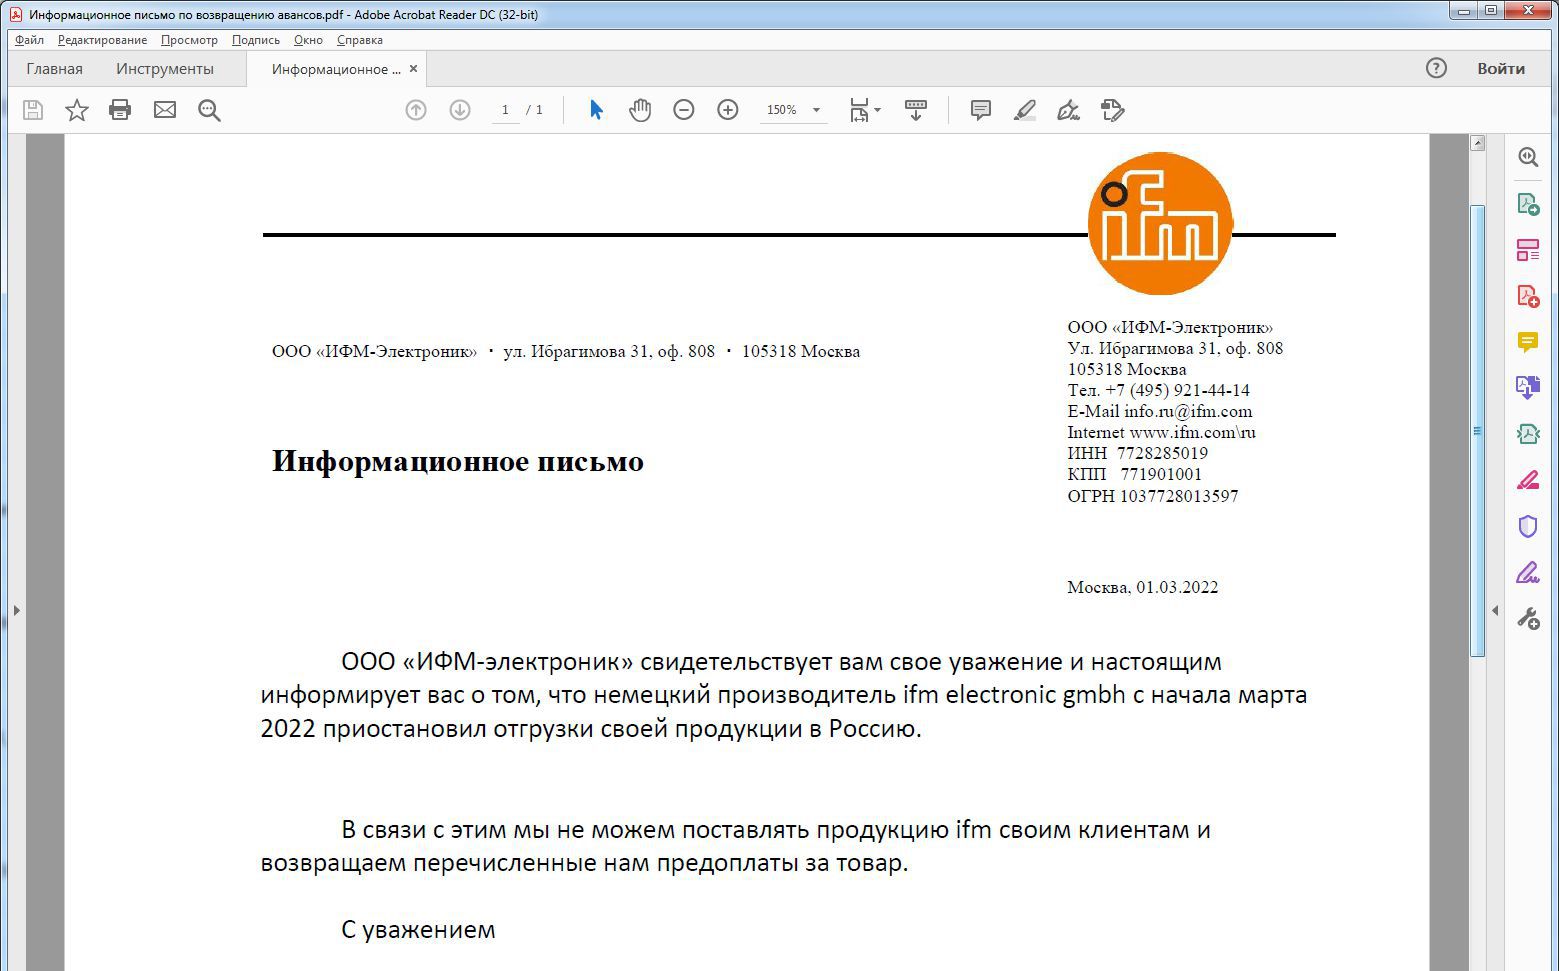Zoom in with the plus button
1559x971 pixels.
click(728, 110)
